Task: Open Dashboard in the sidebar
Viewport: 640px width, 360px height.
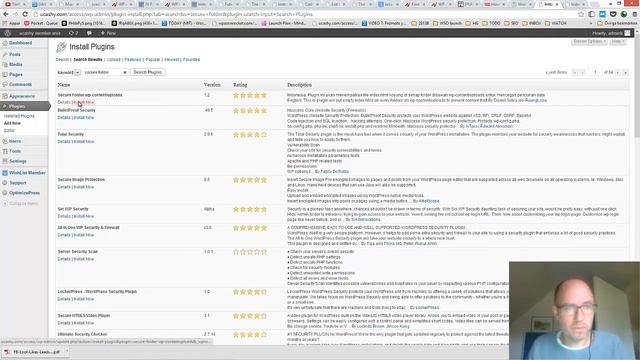Action: pos(20,43)
